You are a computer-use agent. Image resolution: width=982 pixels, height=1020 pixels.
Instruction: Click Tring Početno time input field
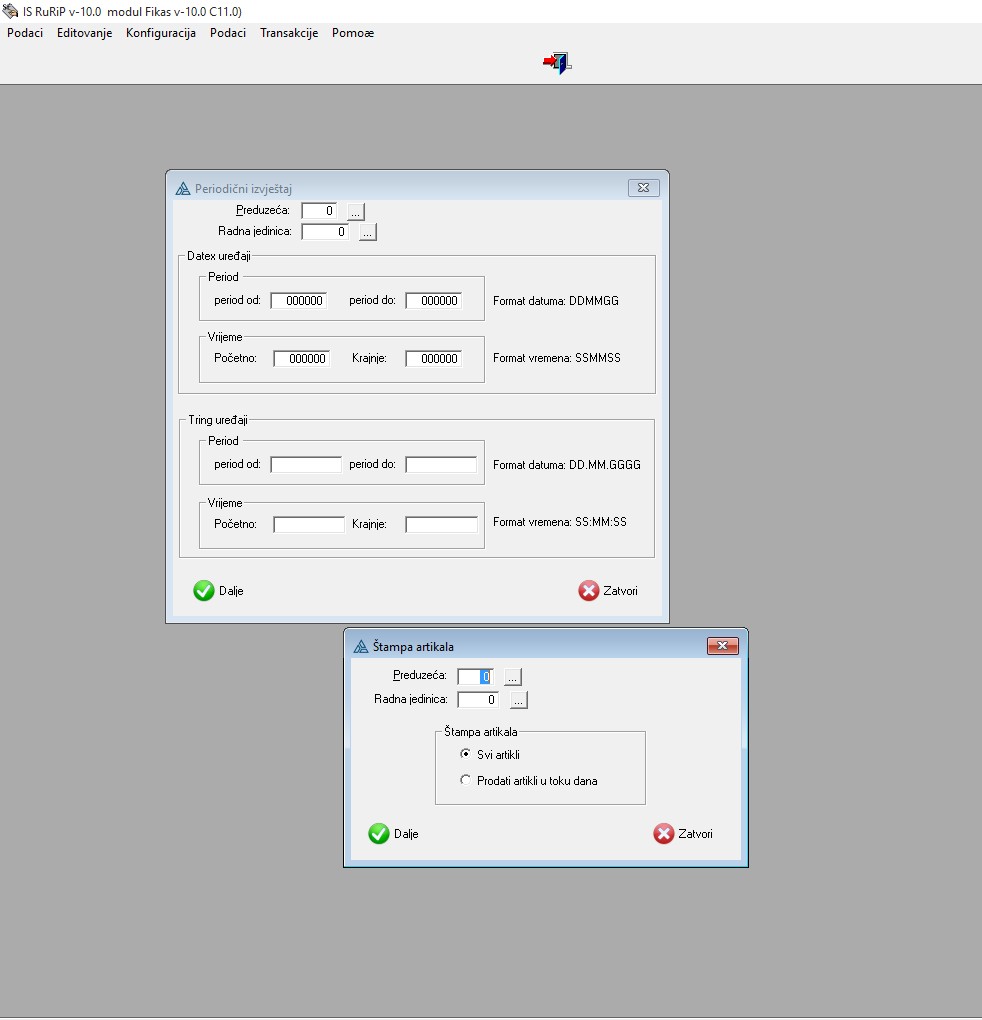(x=309, y=524)
